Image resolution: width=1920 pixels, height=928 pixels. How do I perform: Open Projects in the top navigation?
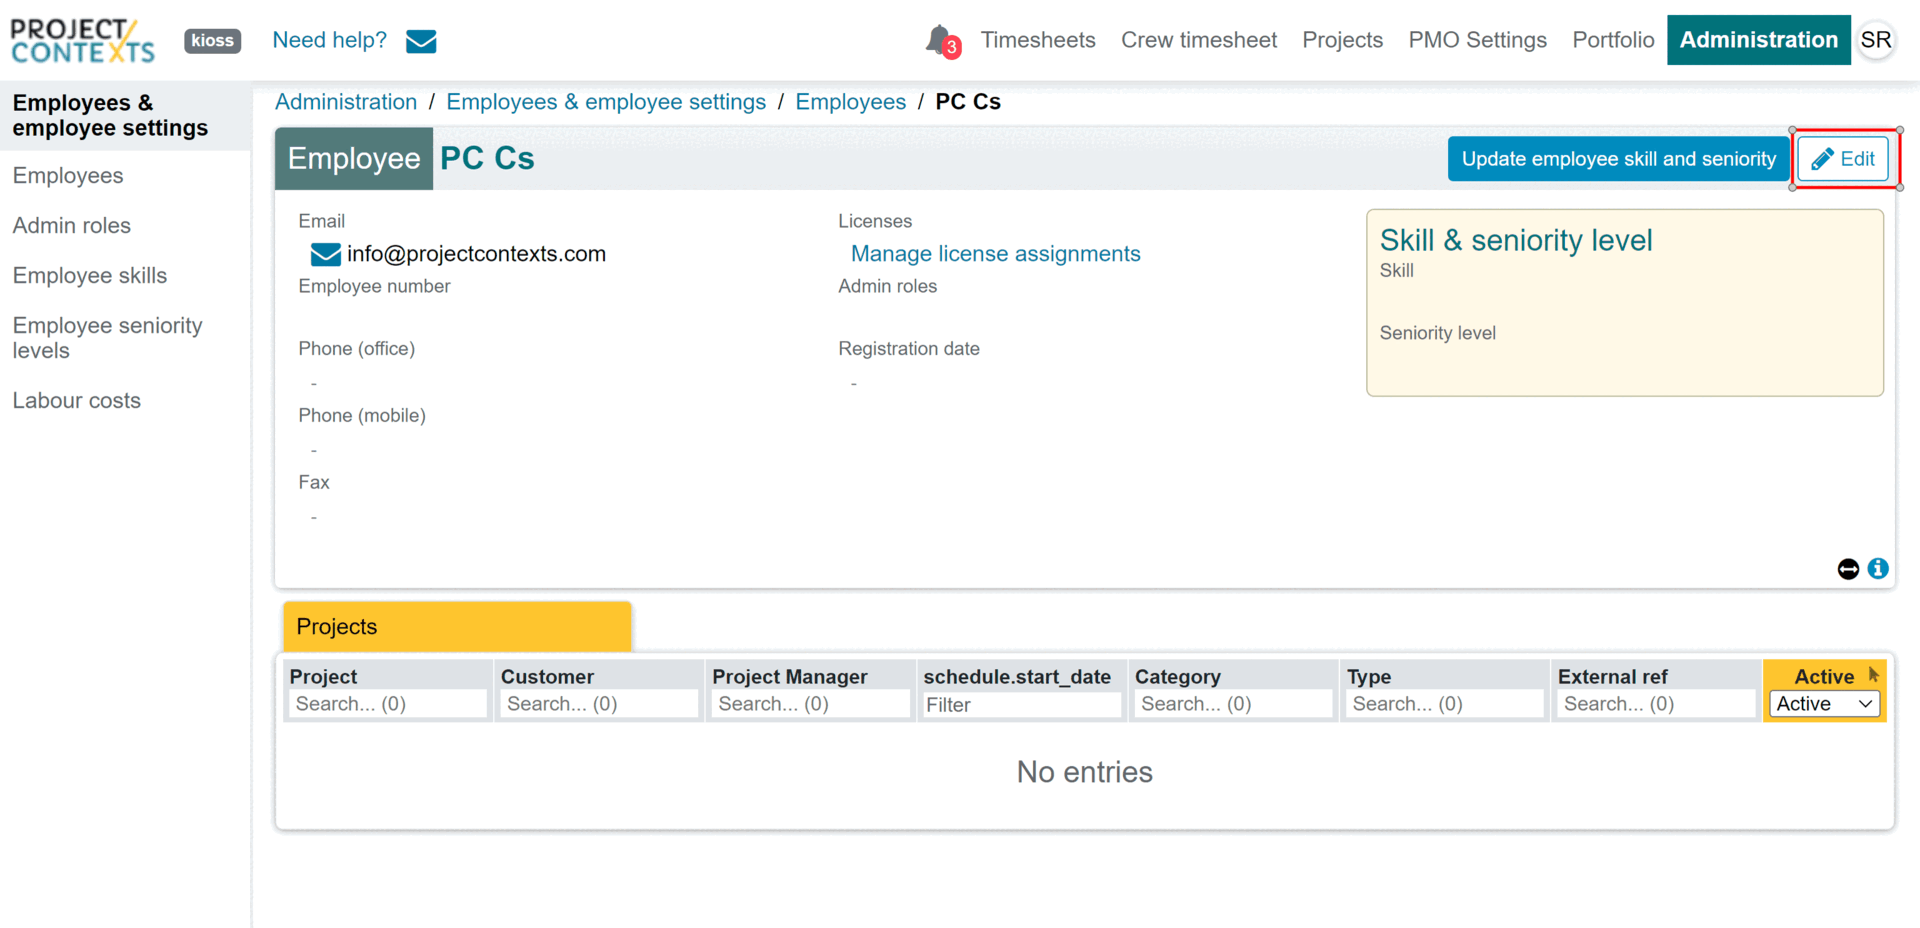coord(1342,40)
